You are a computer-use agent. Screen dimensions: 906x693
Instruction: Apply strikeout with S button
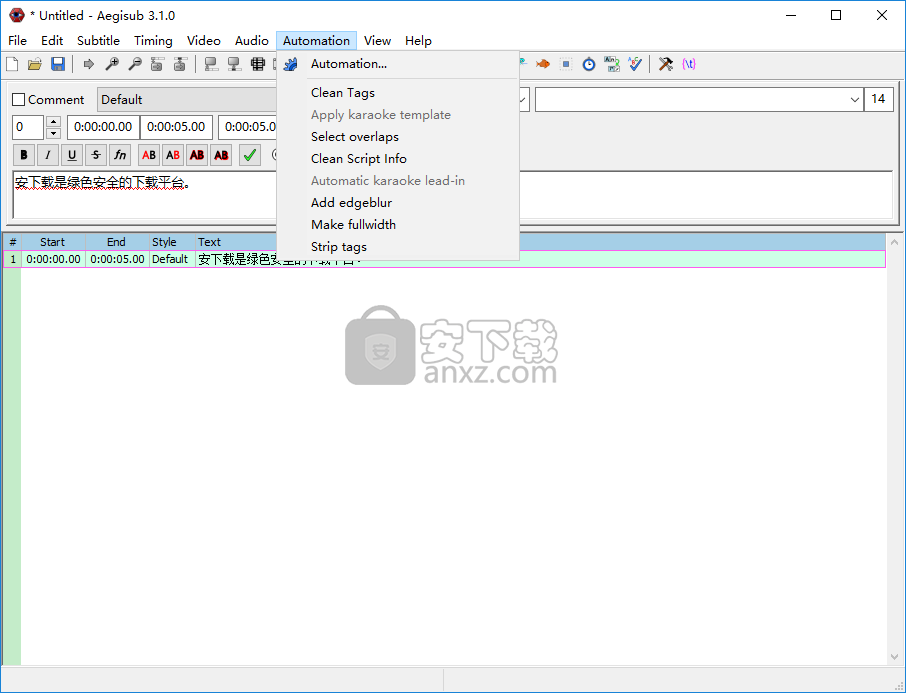tap(96, 155)
